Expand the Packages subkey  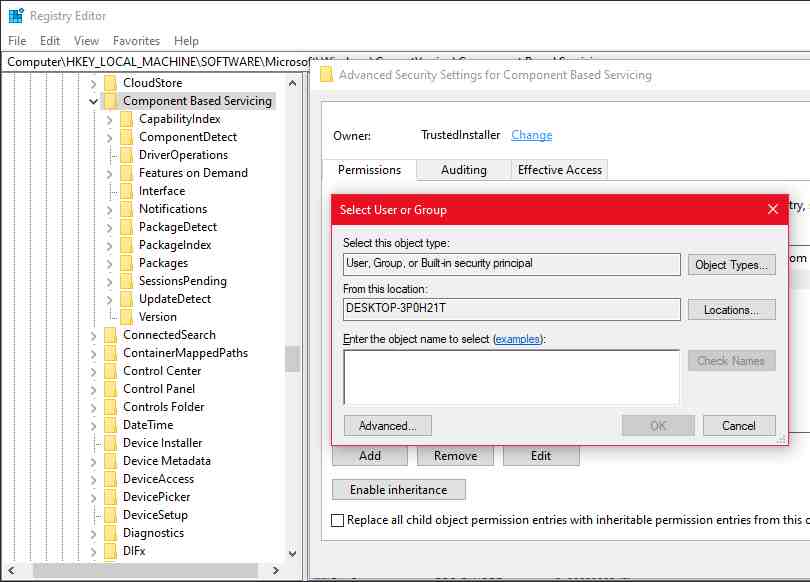pos(110,264)
